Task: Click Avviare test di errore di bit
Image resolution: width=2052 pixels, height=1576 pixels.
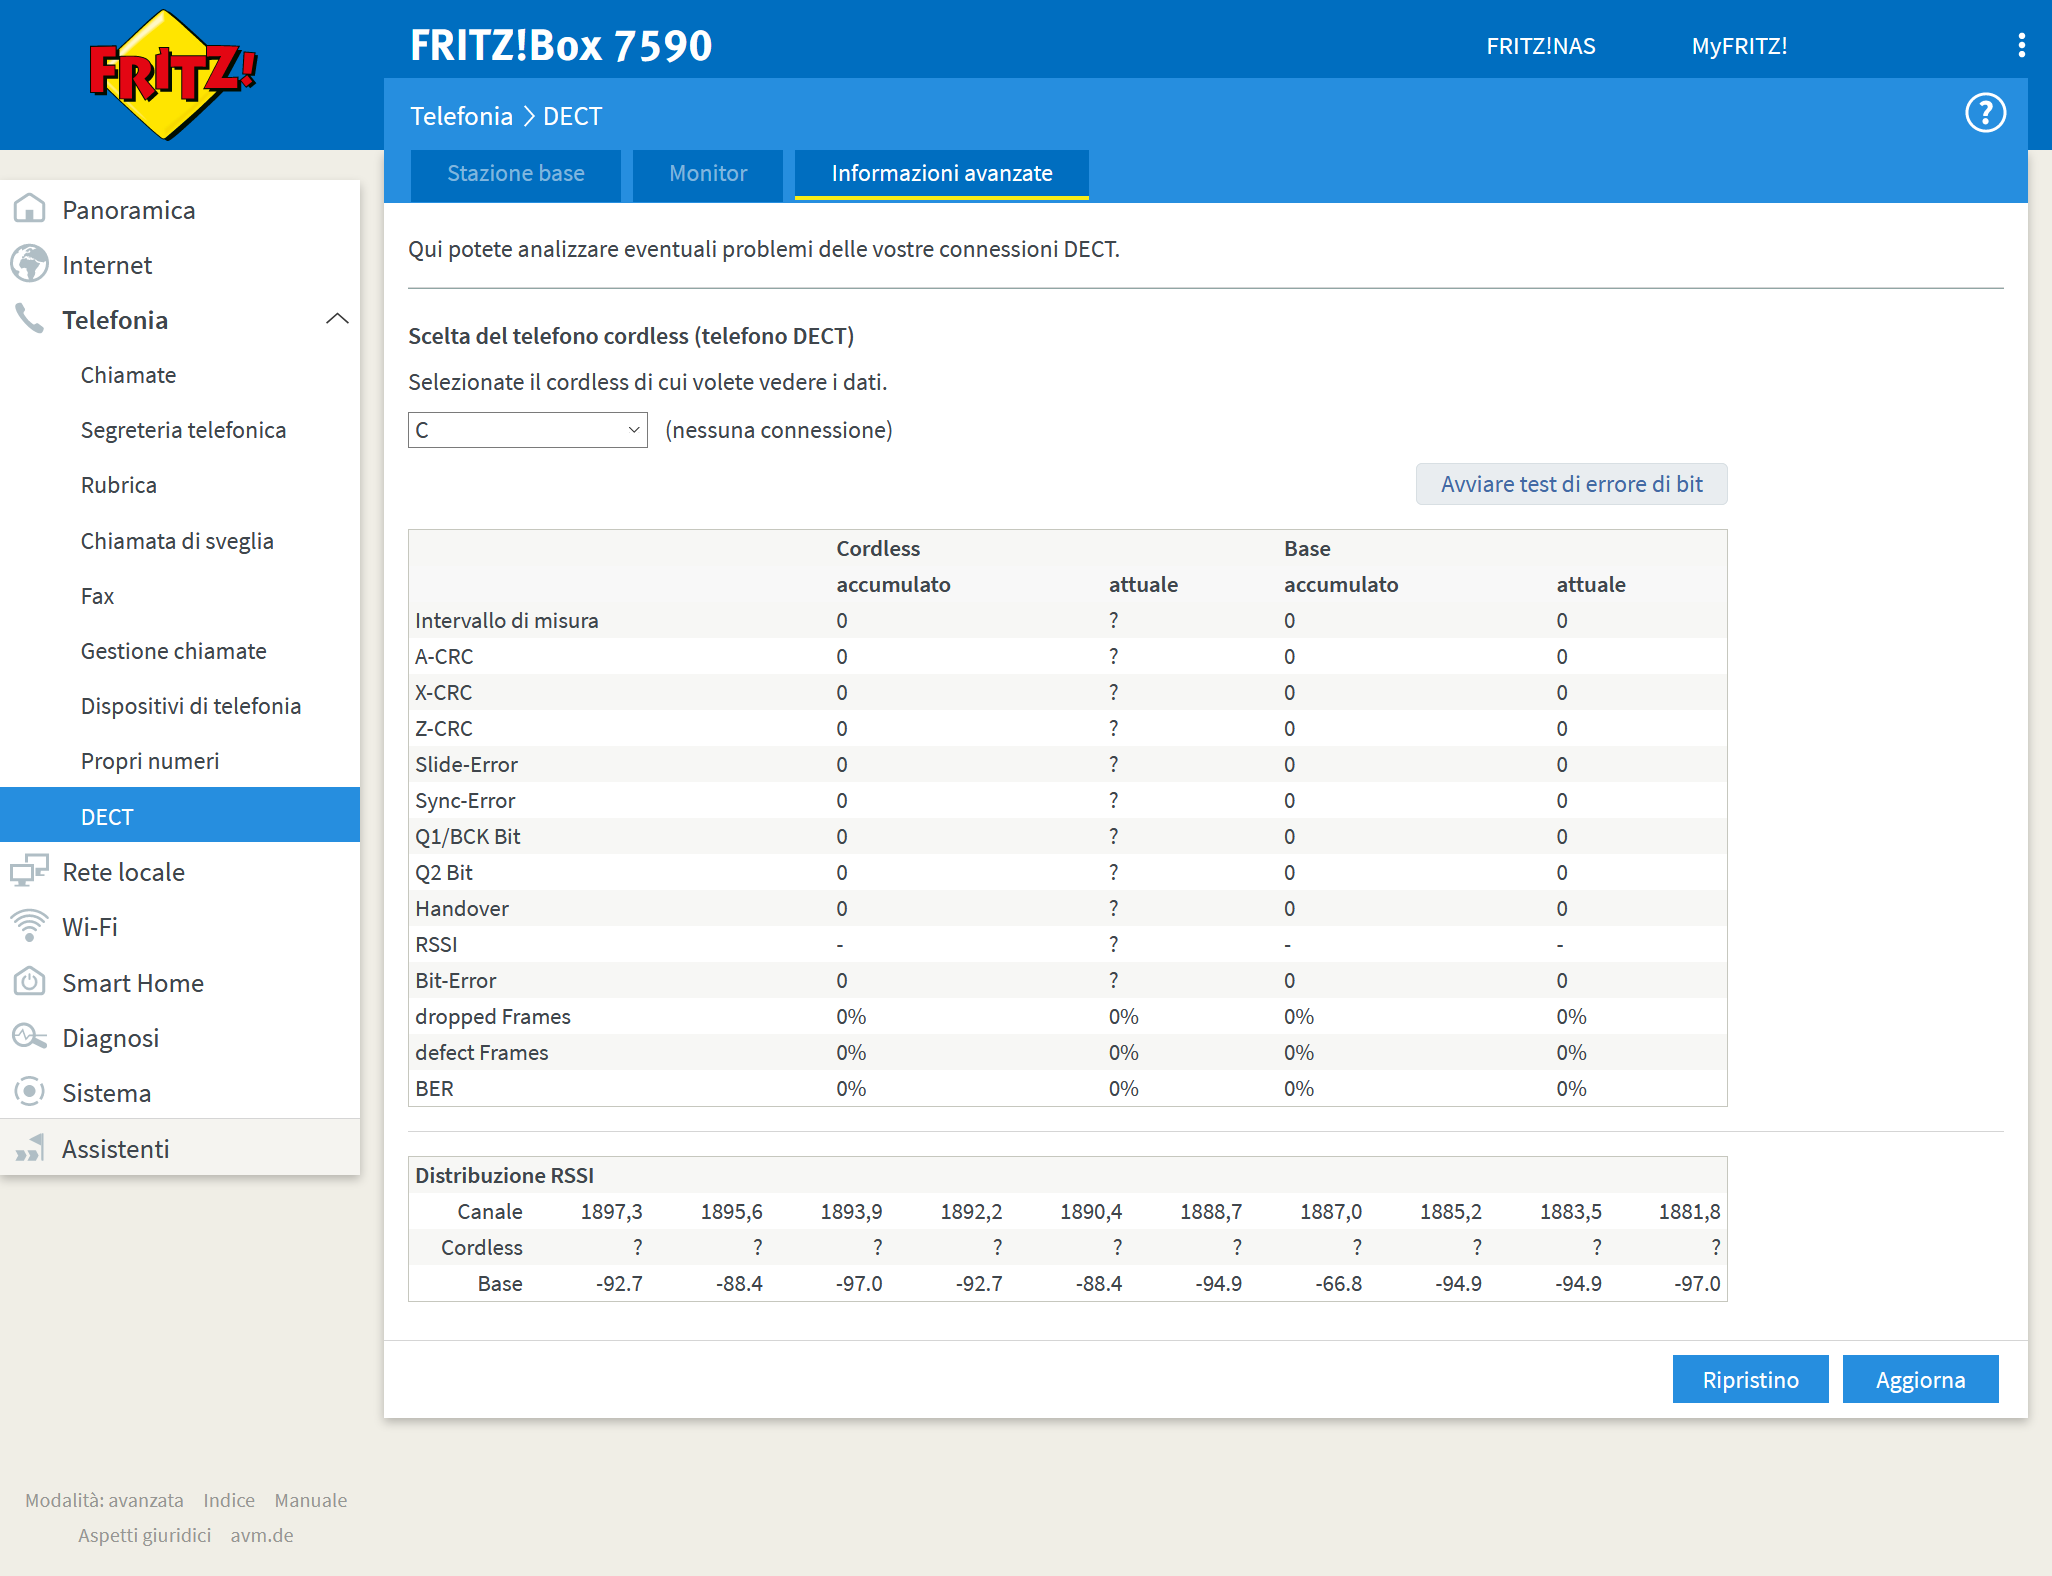Action: pos(1571,484)
